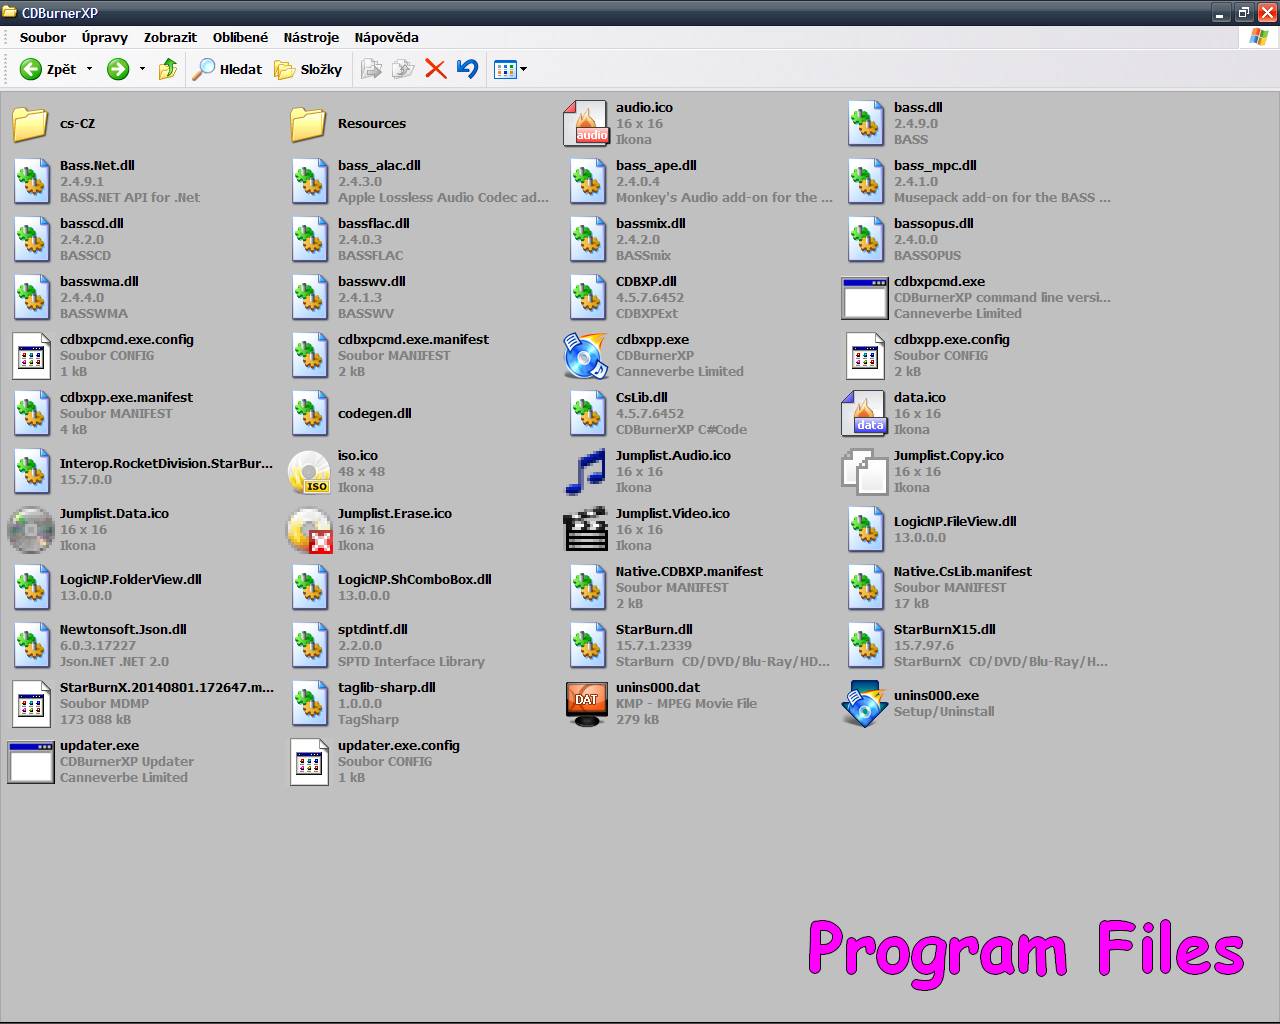The width and height of the screenshot is (1280, 1024).
Task: Select the StarBurnX.20140801 MDMP file icon
Action: click(x=30, y=703)
